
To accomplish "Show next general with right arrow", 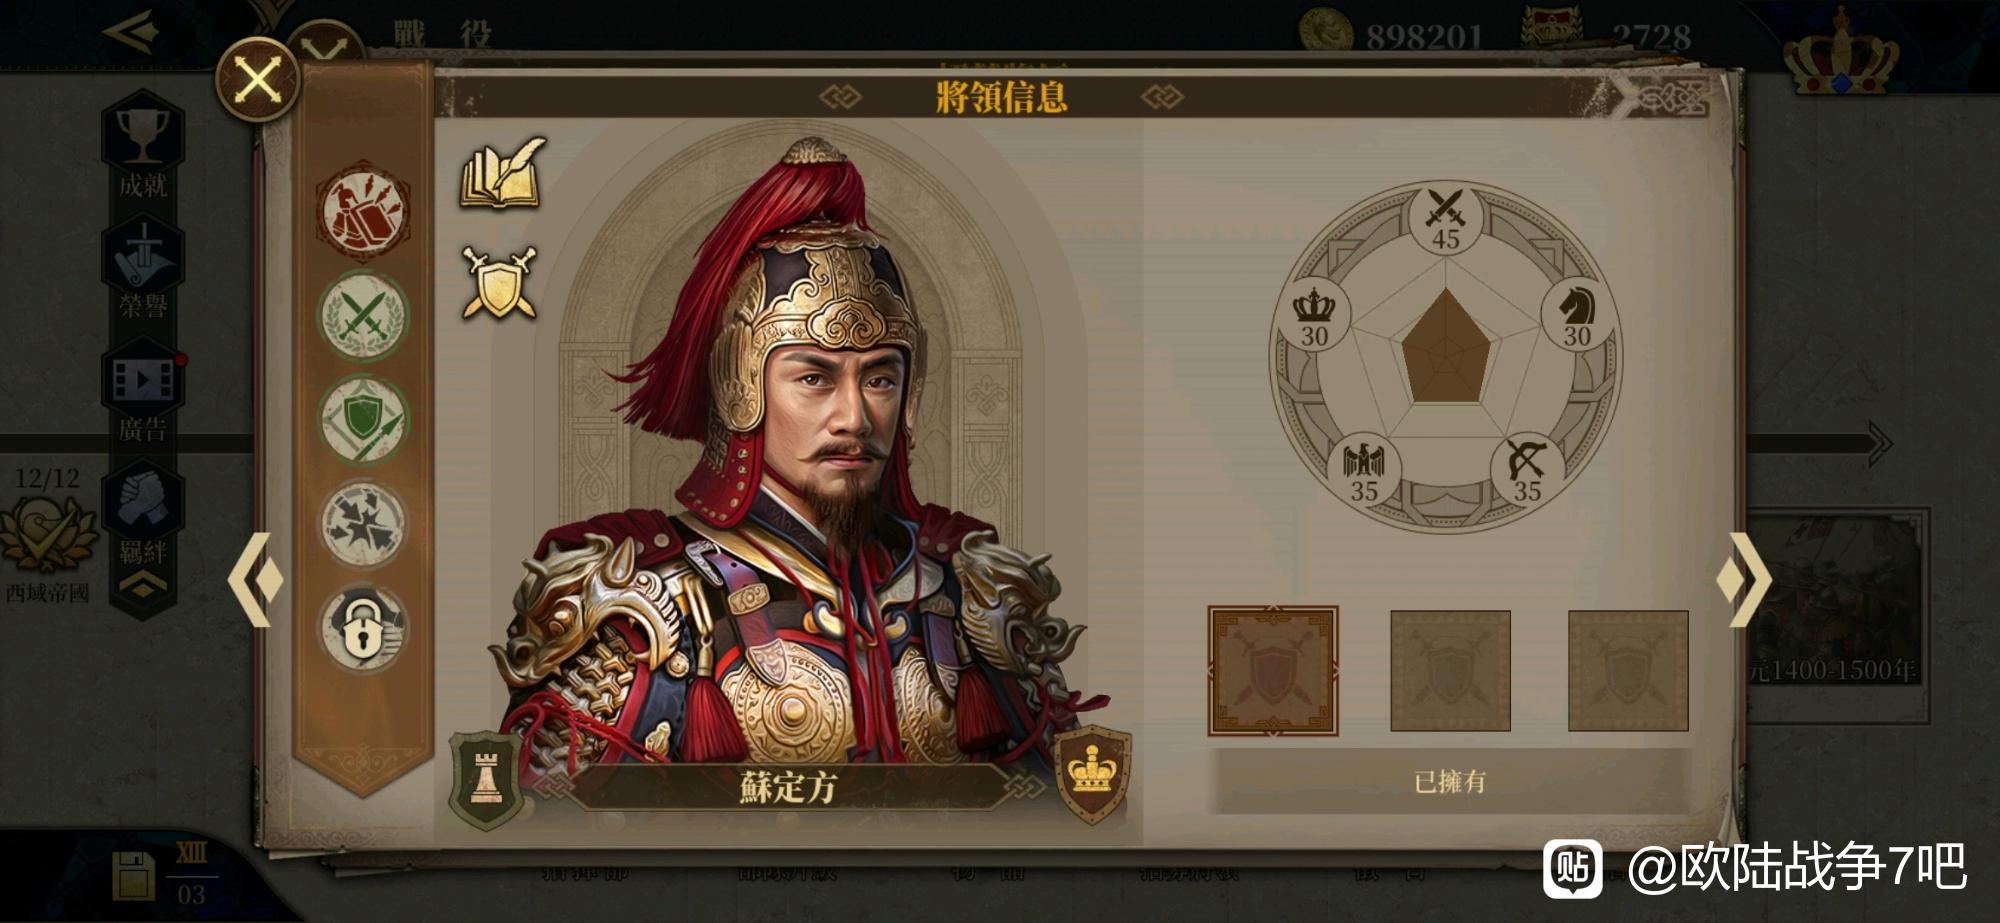I will [x=1744, y=580].
